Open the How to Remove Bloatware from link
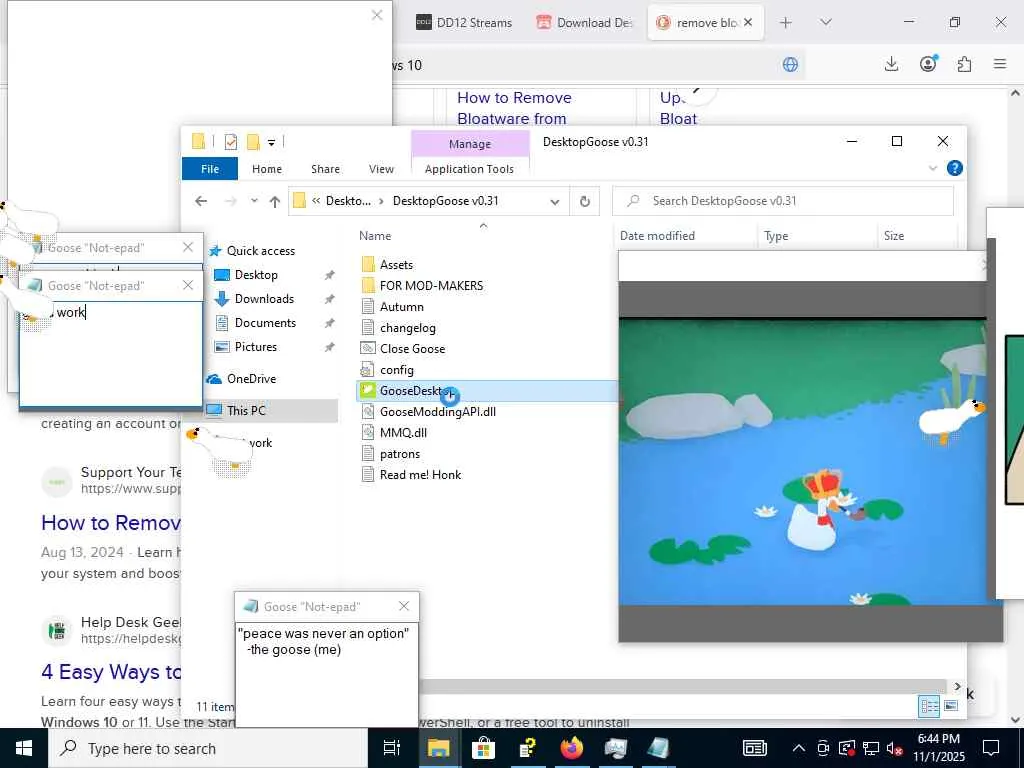This screenshot has width=1024, height=768. [514, 108]
